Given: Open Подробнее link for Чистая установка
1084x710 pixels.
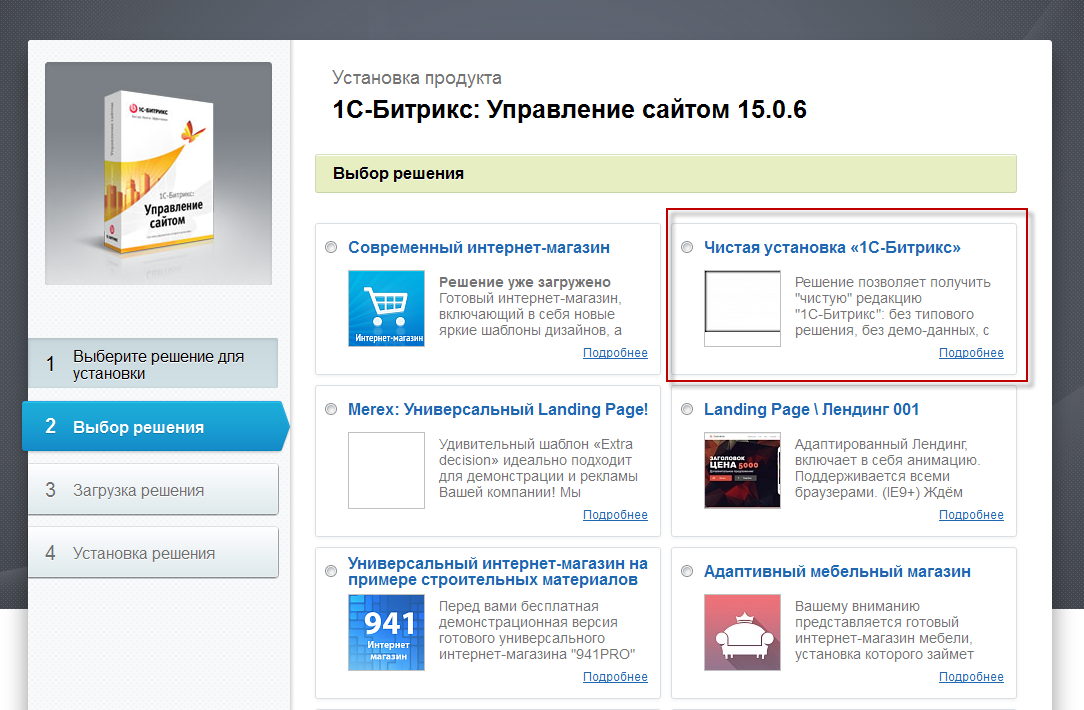Looking at the screenshot, I should click(x=971, y=353).
